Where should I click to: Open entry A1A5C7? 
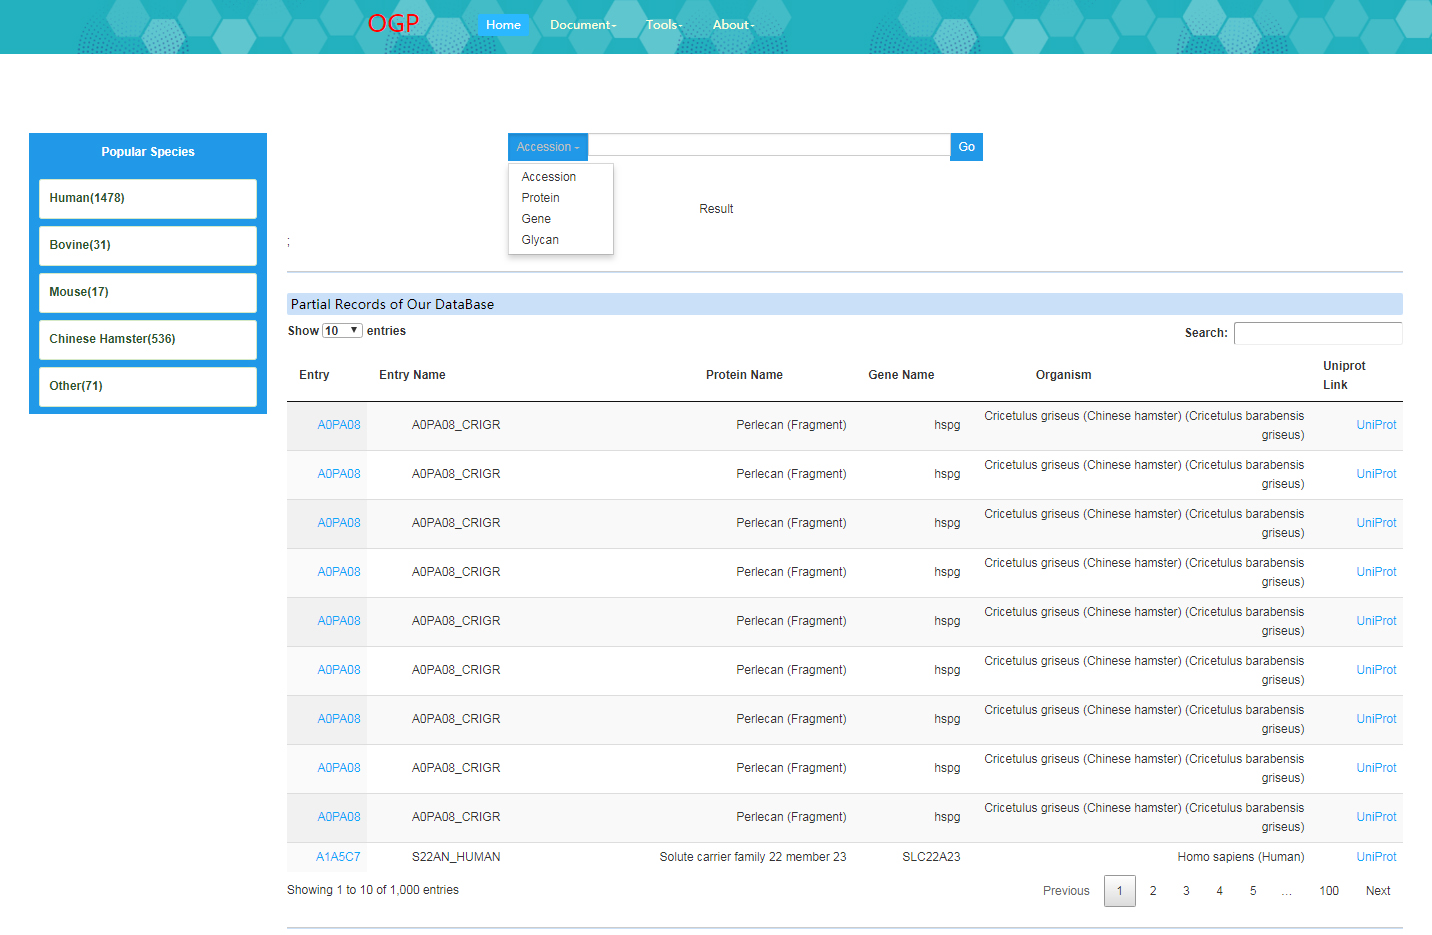click(338, 857)
